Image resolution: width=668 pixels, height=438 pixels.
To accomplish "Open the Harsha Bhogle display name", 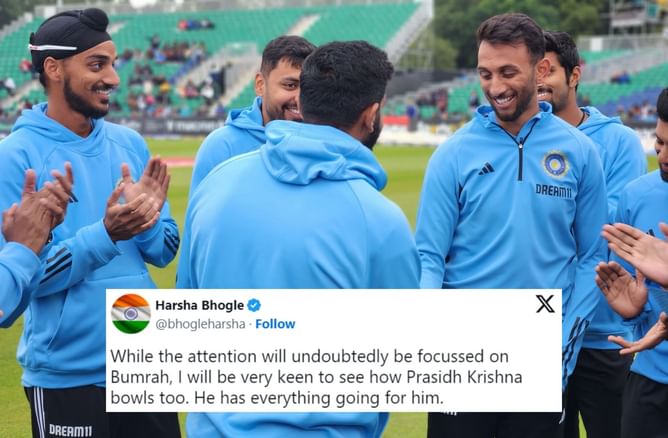I will click(x=199, y=305).
